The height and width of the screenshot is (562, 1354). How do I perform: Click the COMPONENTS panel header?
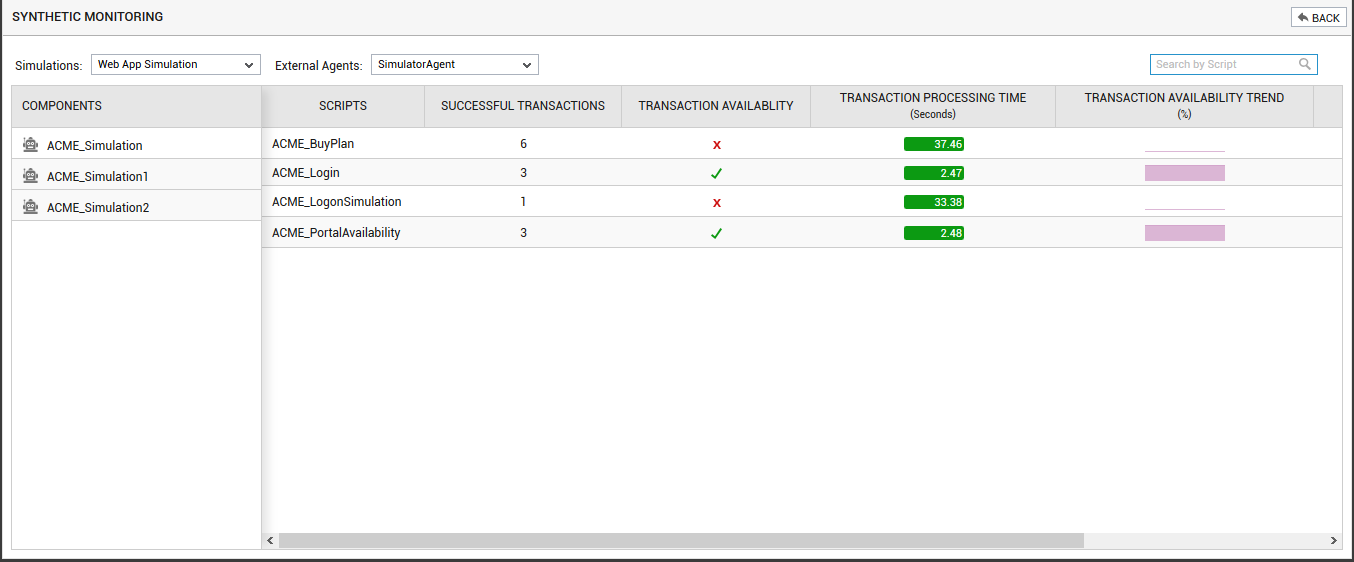136,106
